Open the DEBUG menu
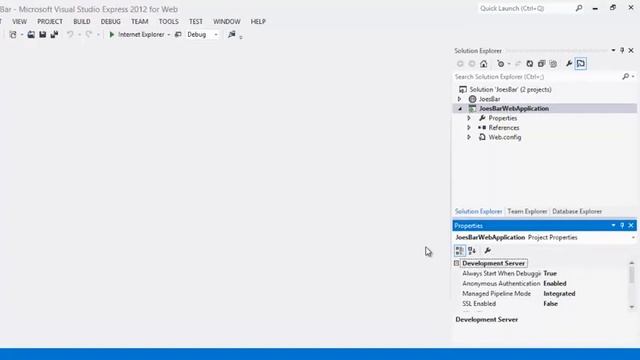Screen dimensions: 640x360 [x=111, y=22]
